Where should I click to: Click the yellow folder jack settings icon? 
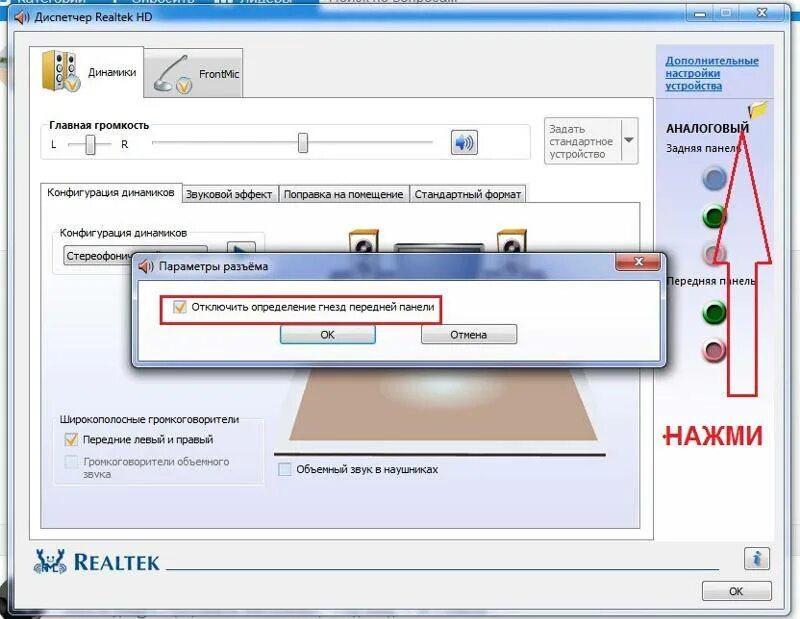tap(758, 109)
